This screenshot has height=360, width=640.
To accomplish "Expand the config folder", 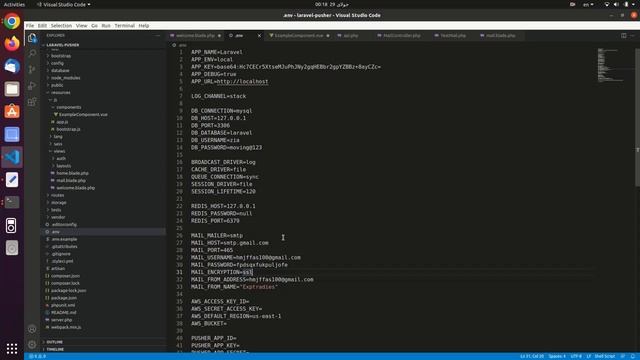I will (x=57, y=63).
